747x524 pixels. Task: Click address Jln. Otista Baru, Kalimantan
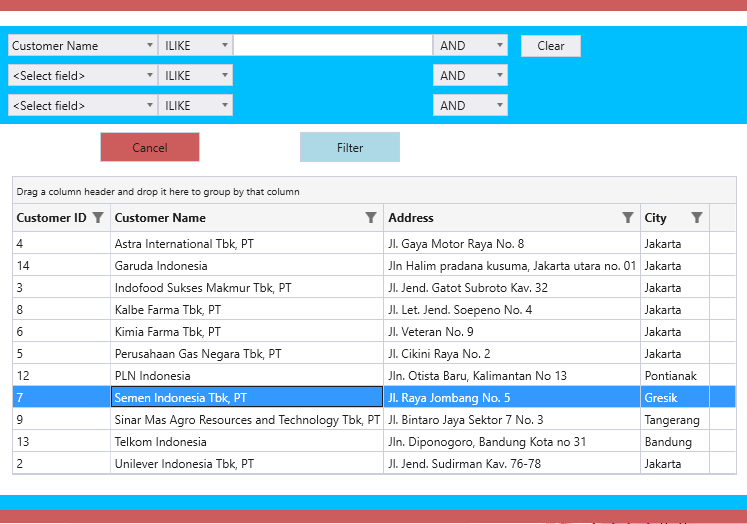click(x=512, y=375)
